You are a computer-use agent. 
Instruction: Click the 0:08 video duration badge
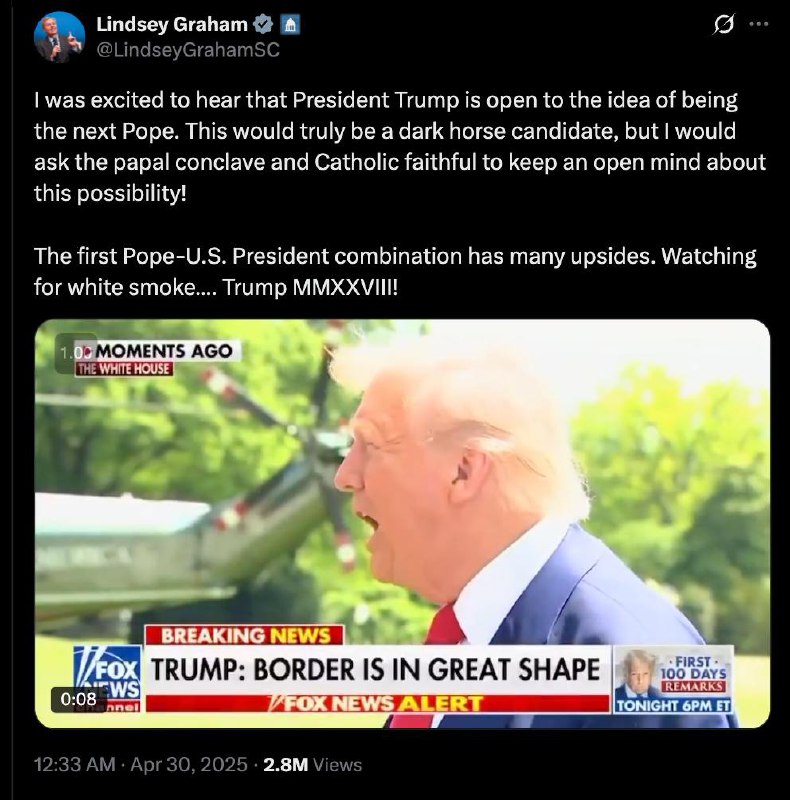click(79, 698)
